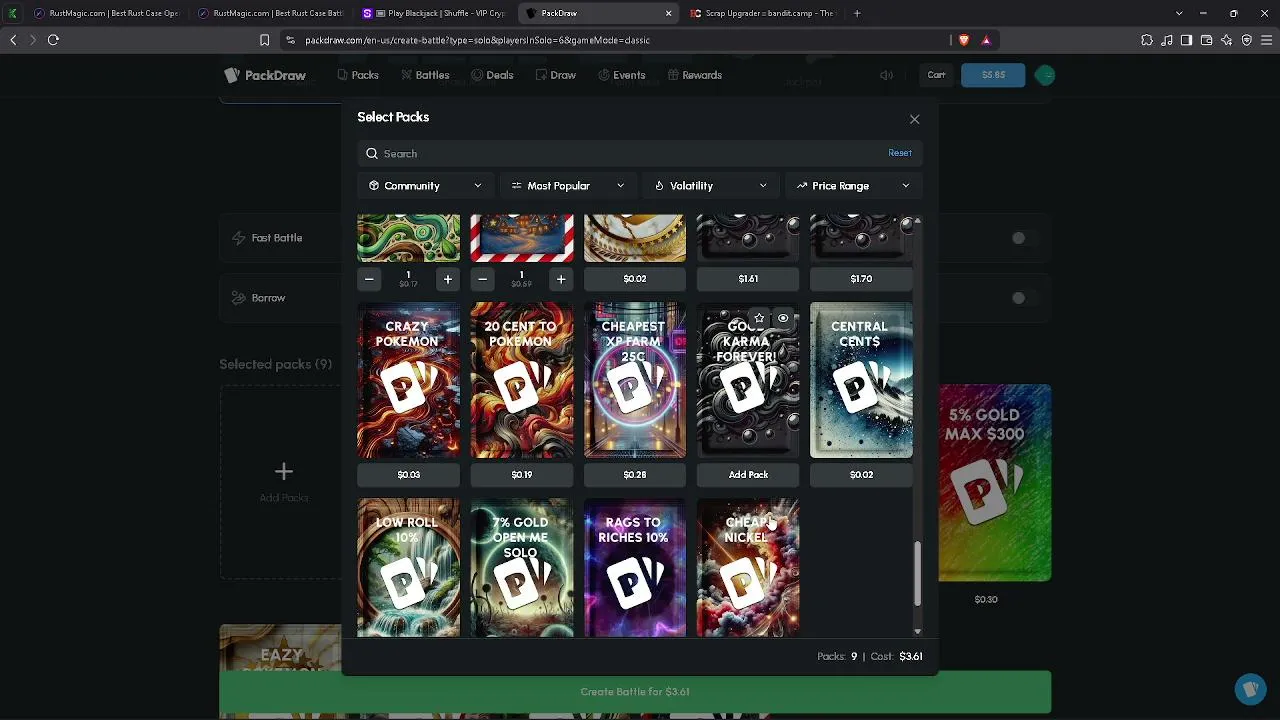Select the 20 Cent to Pokemon thumbnail
Viewport: 1280px width, 720px height.
(x=522, y=380)
